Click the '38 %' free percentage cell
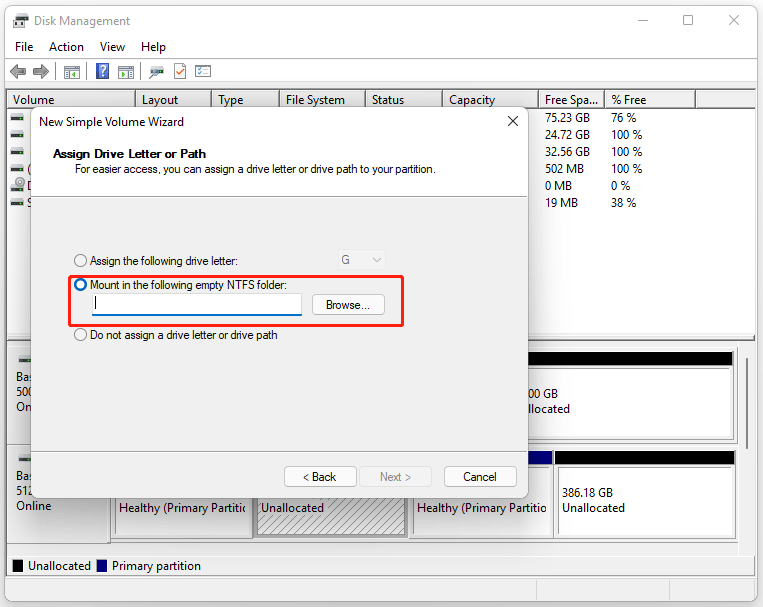Viewport: 763px width, 607px height. point(624,203)
